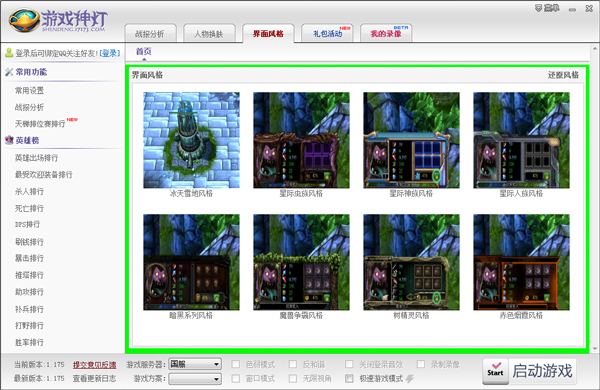Select the 魔兽争霸风格 thumbnail
The width and height of the screenshot is (600, 390).
(301, 262)
